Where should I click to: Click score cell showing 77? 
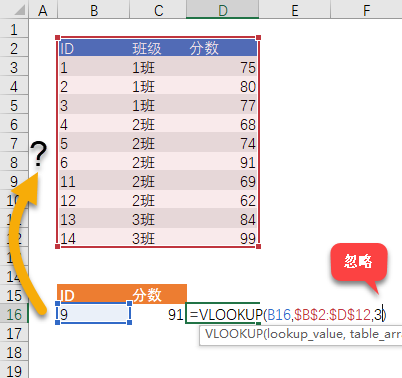222,105
